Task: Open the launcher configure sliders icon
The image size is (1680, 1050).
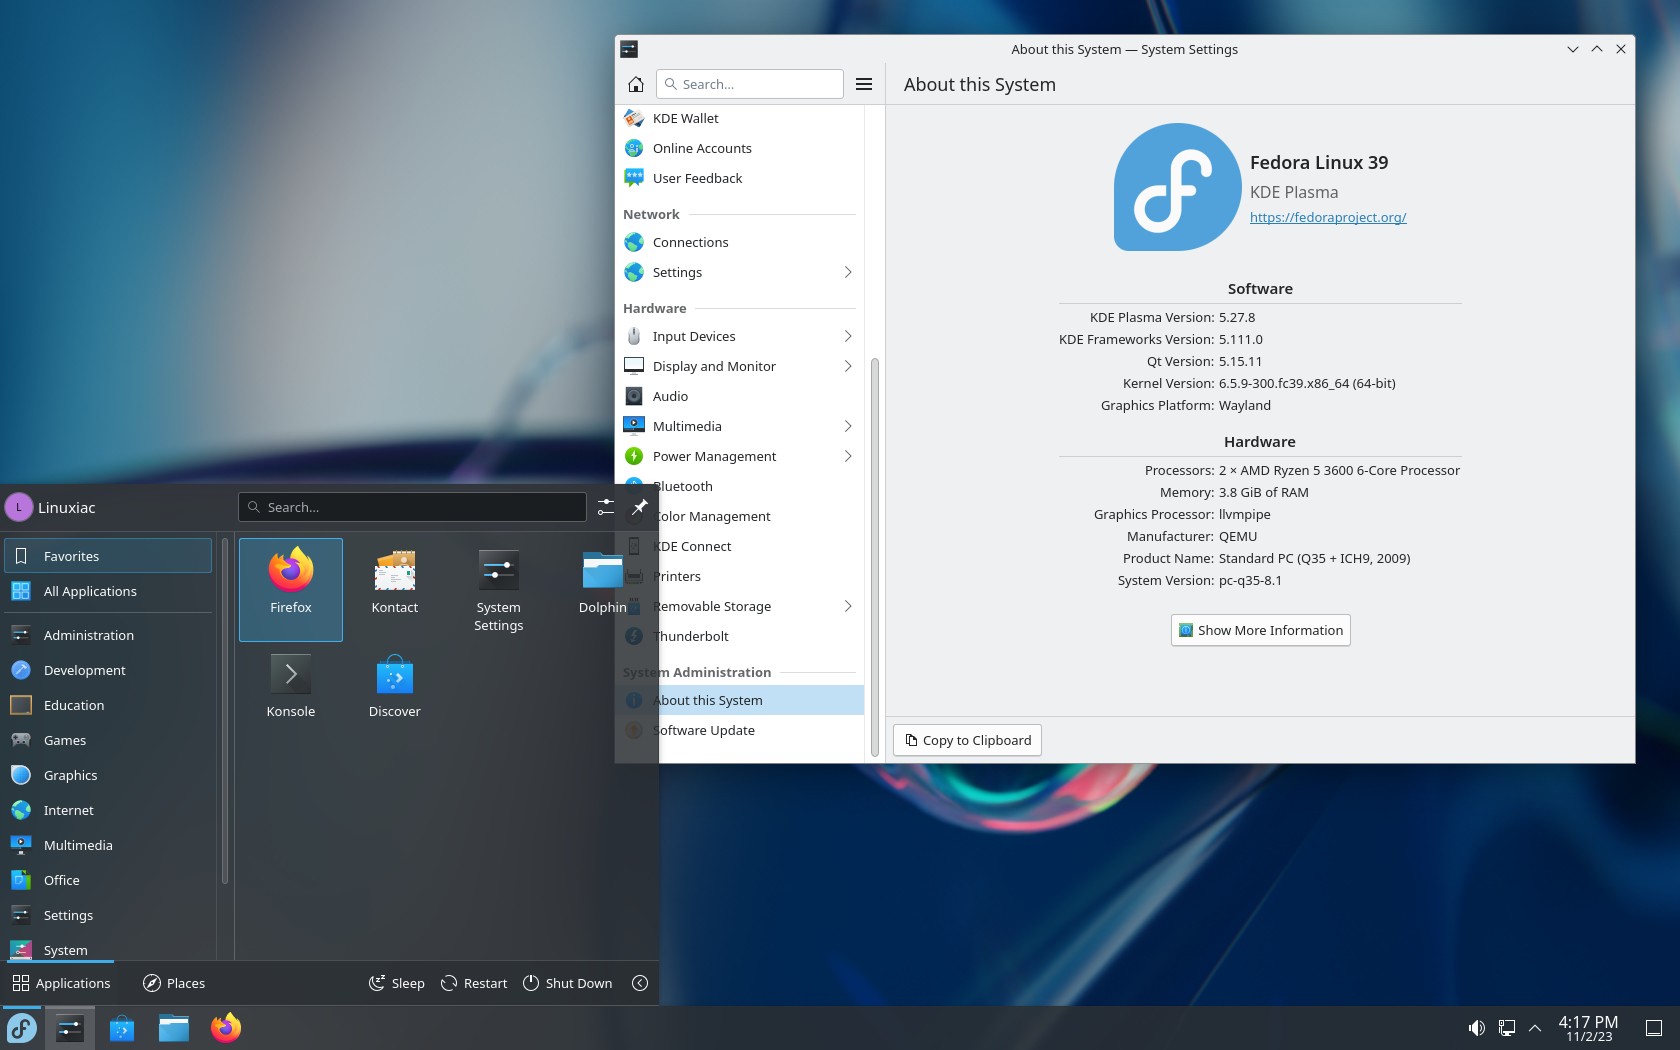Action: [x=606, y=507]
